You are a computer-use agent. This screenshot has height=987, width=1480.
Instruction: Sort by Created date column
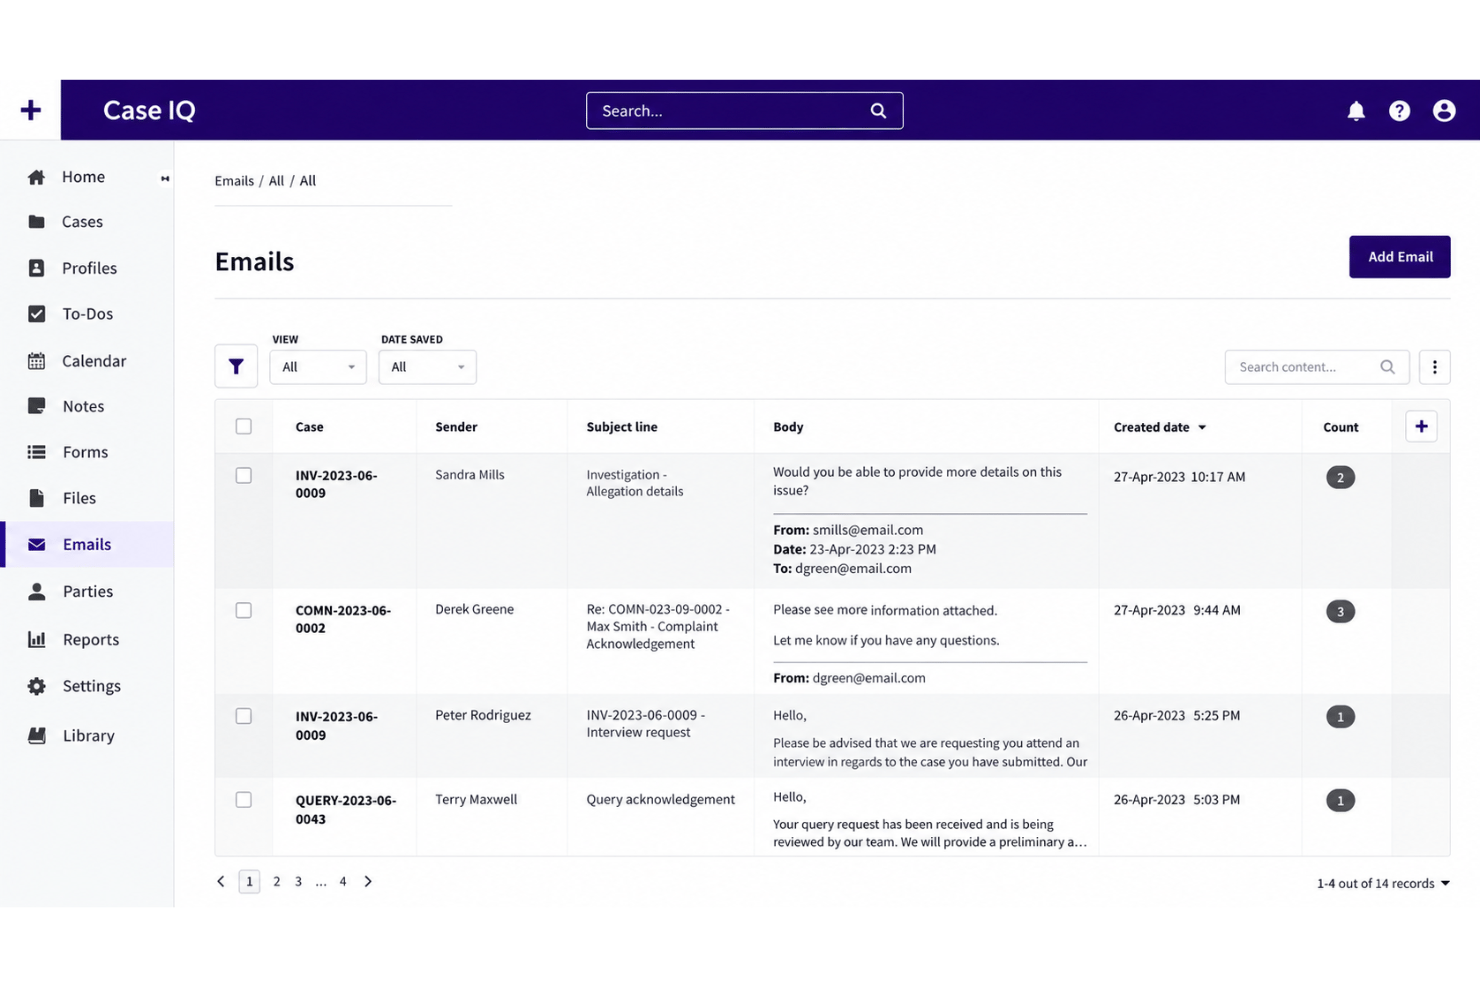(1160, 427)
